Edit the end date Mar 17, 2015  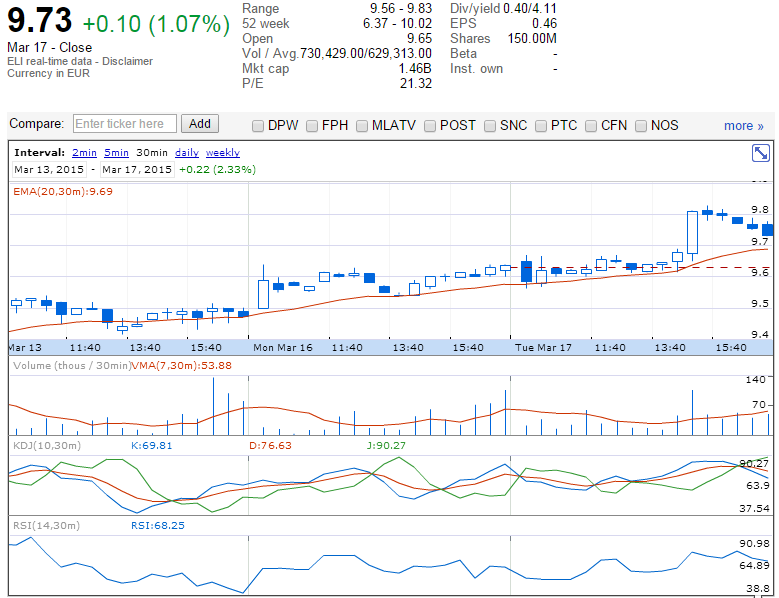(137, 170)
